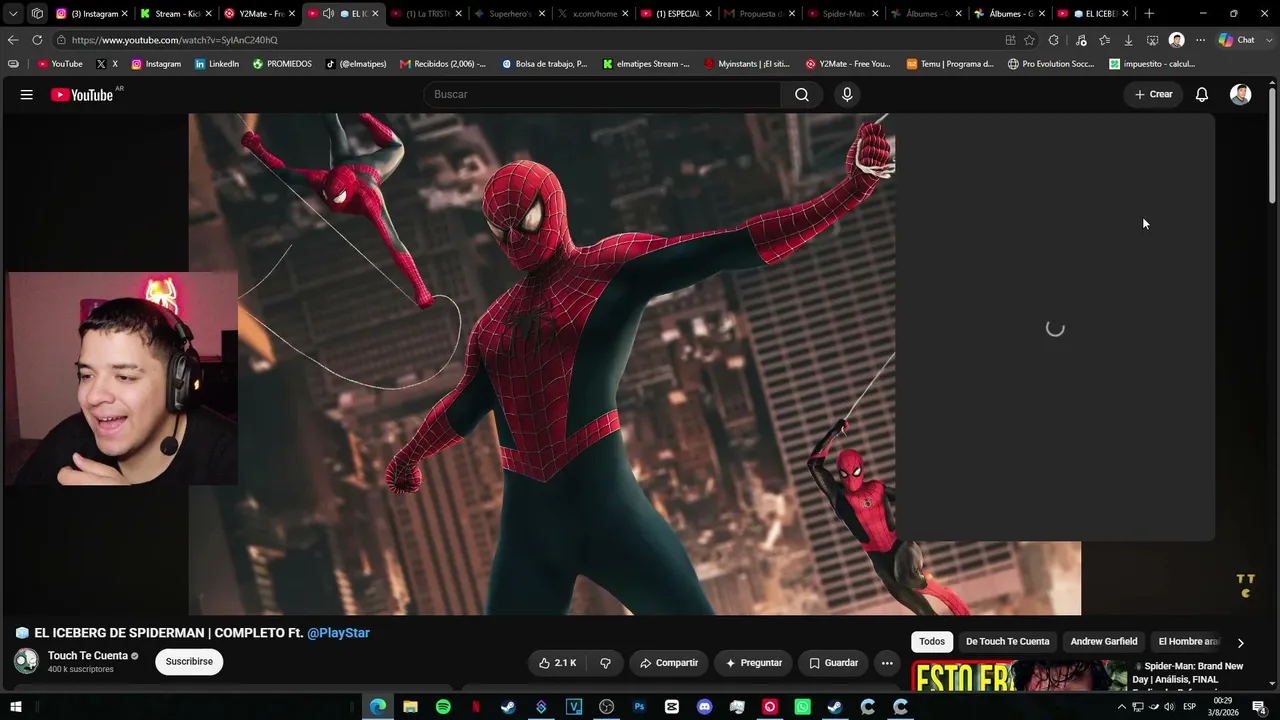Switch to the Stream Kick tab

tap(176, 14)
